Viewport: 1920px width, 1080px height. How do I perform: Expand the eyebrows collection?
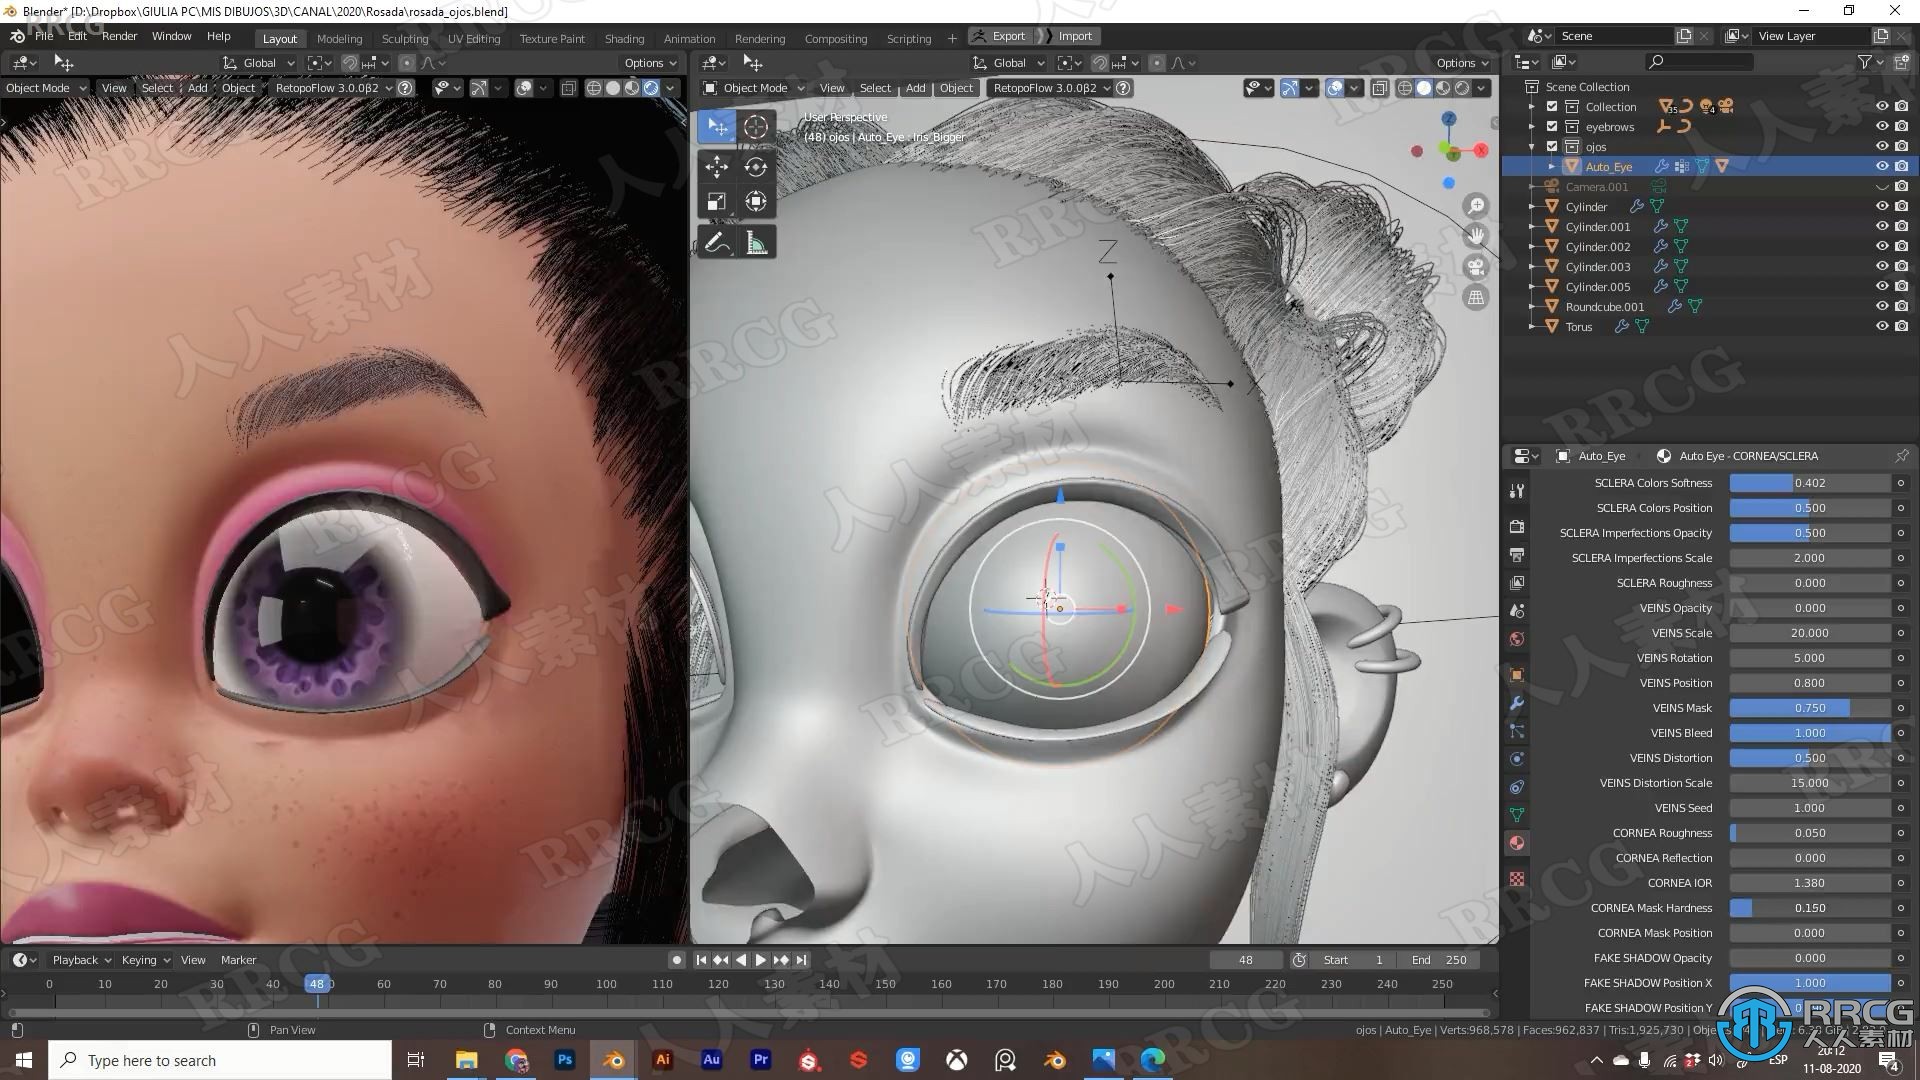coord(1531,127)
